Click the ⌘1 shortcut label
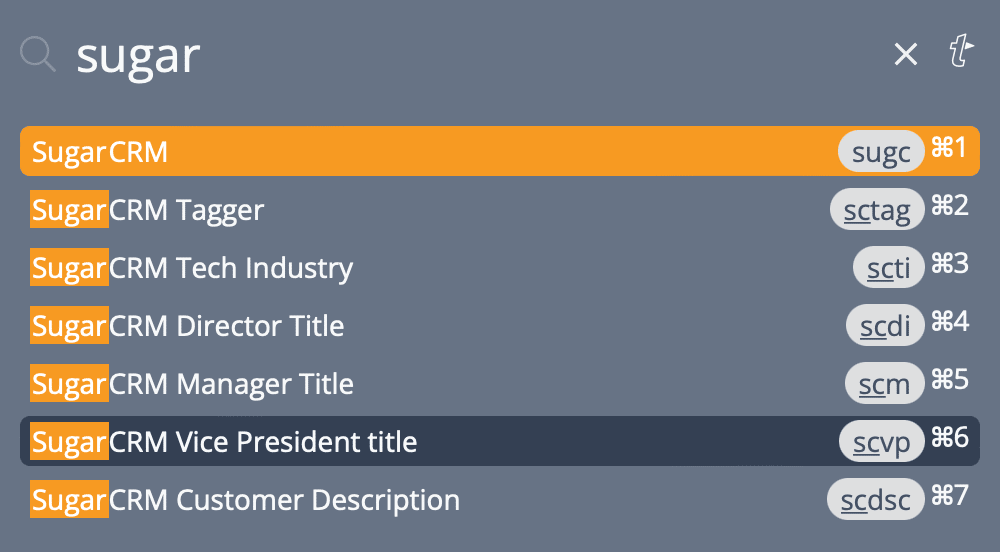Image resolution: width=1000 pixels, height=552 pixels. (x=950, y=148)
